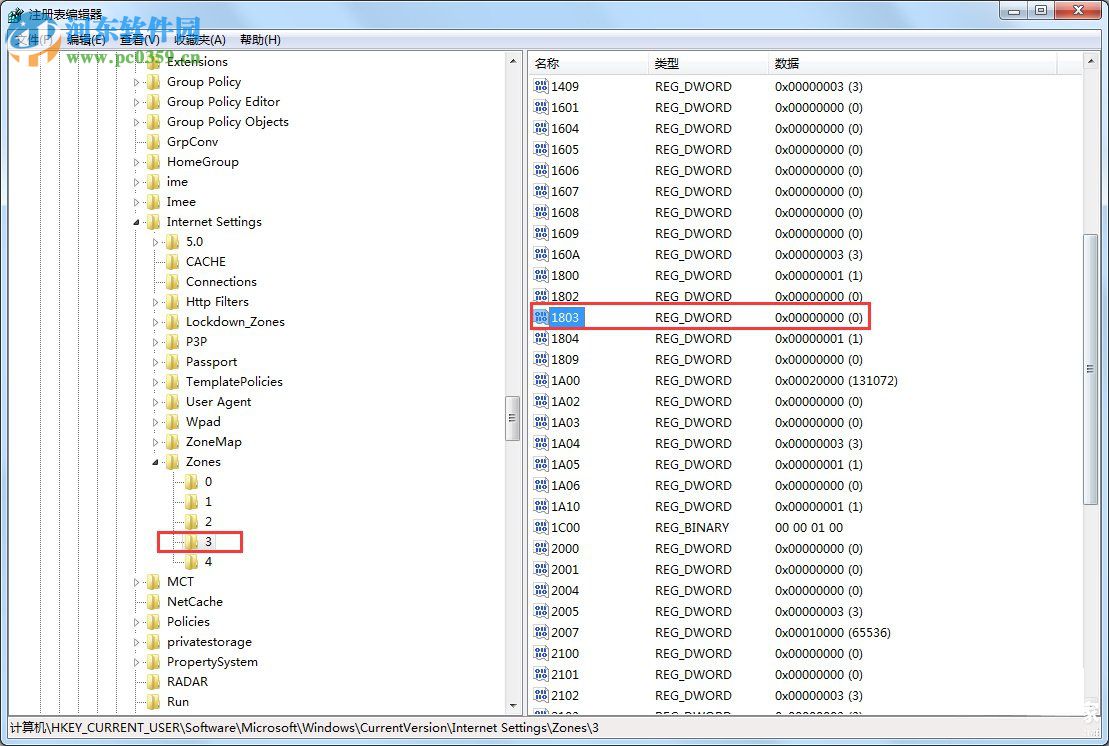Click the folder icon of the CACHE key
1109x746 pixels.
click(173, 261)
